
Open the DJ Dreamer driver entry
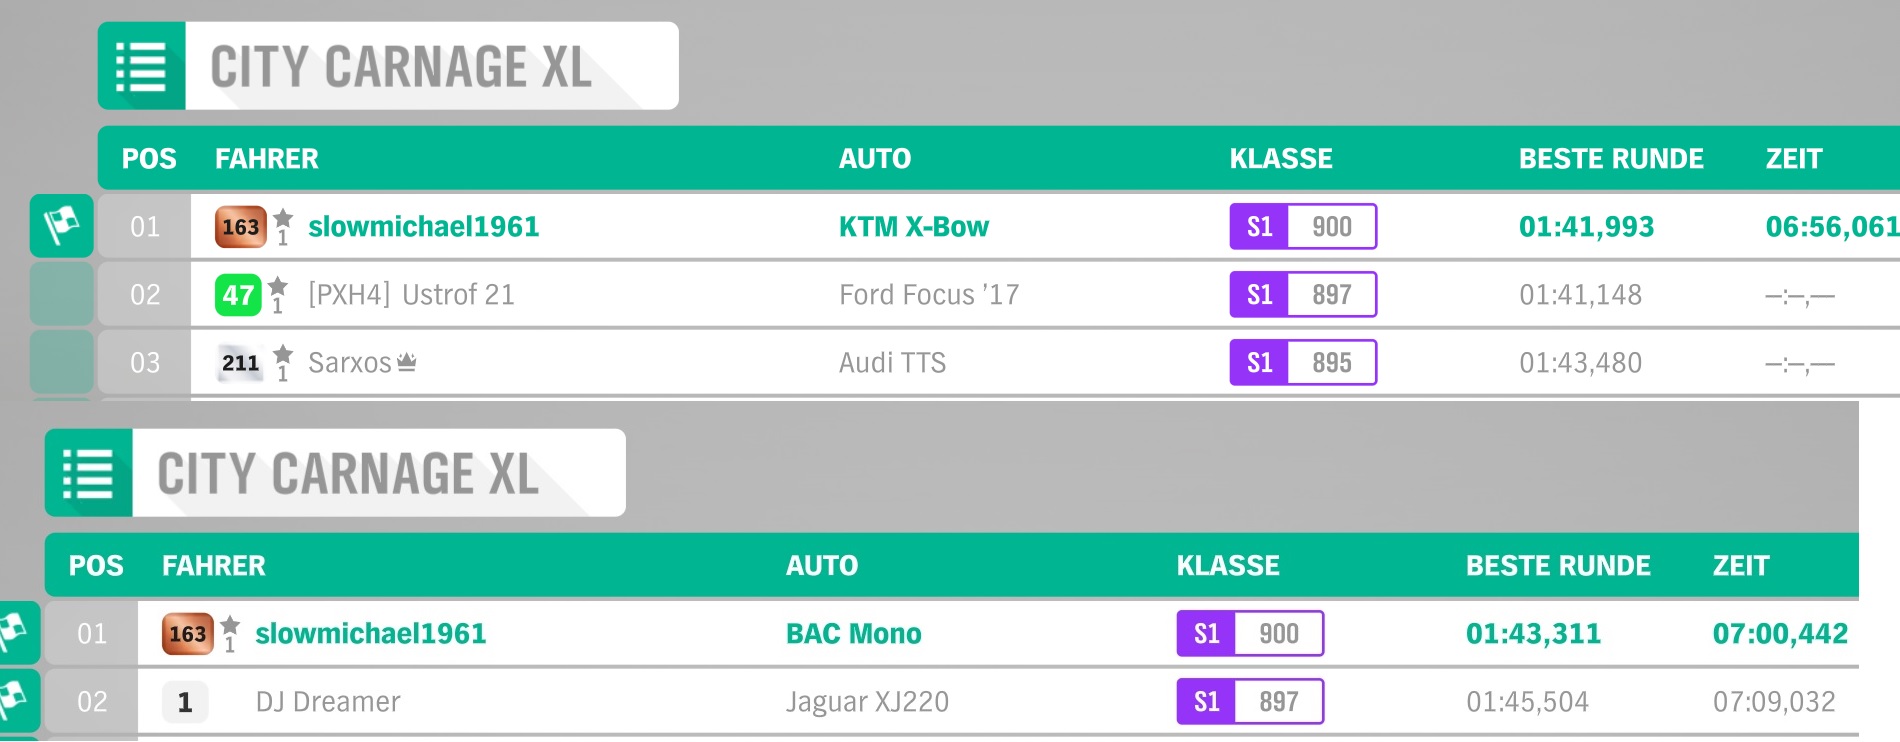point(328,702)
